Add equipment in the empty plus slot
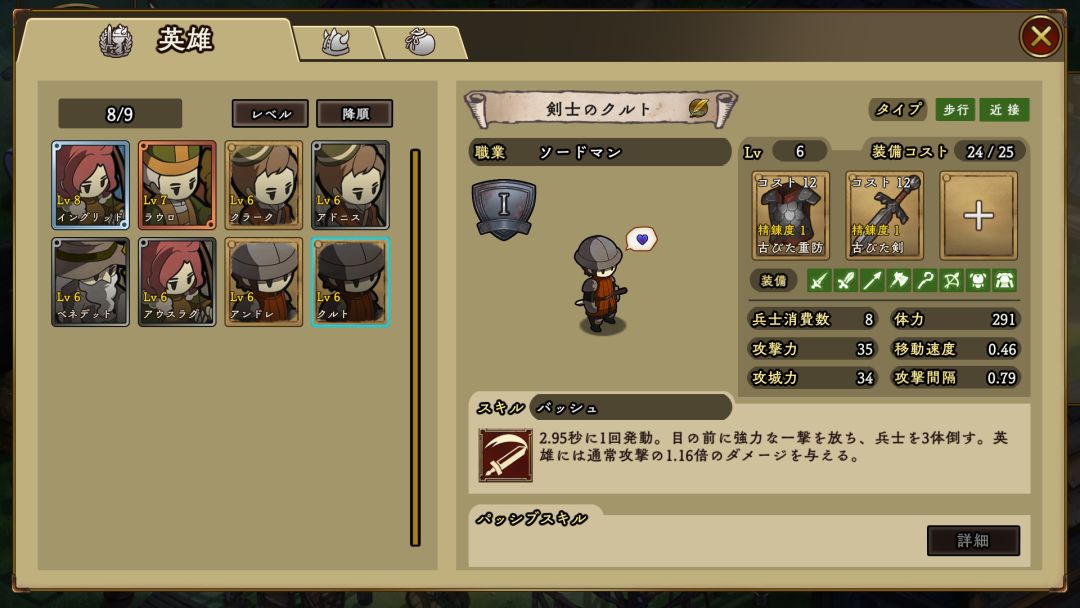Screen dimensions: 1080x608 (978, 216)
